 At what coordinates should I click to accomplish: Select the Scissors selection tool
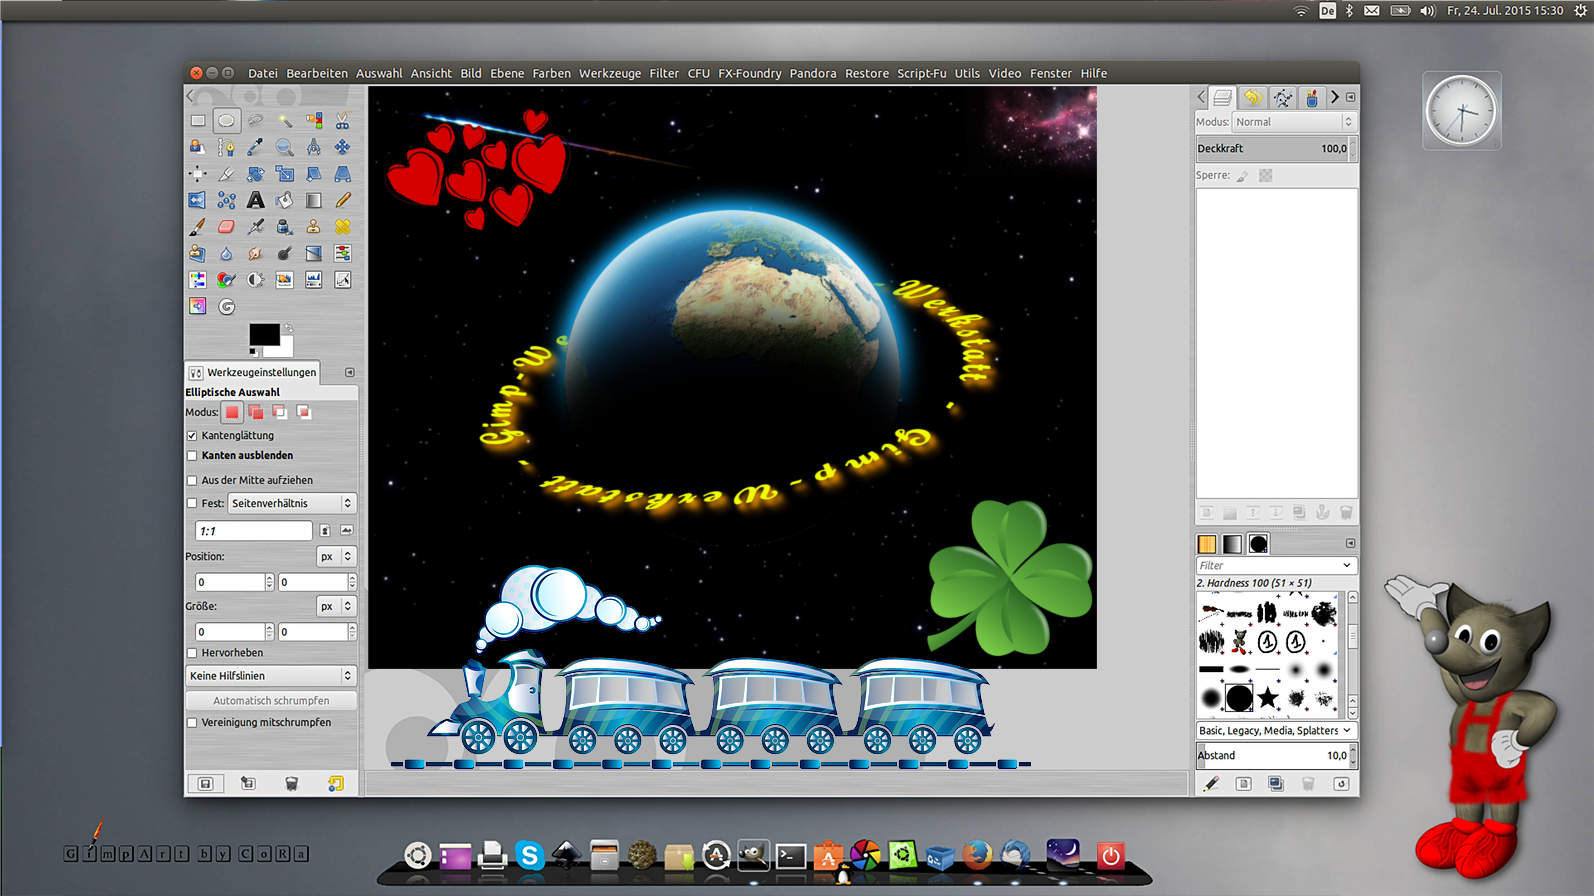coord(343,121)
